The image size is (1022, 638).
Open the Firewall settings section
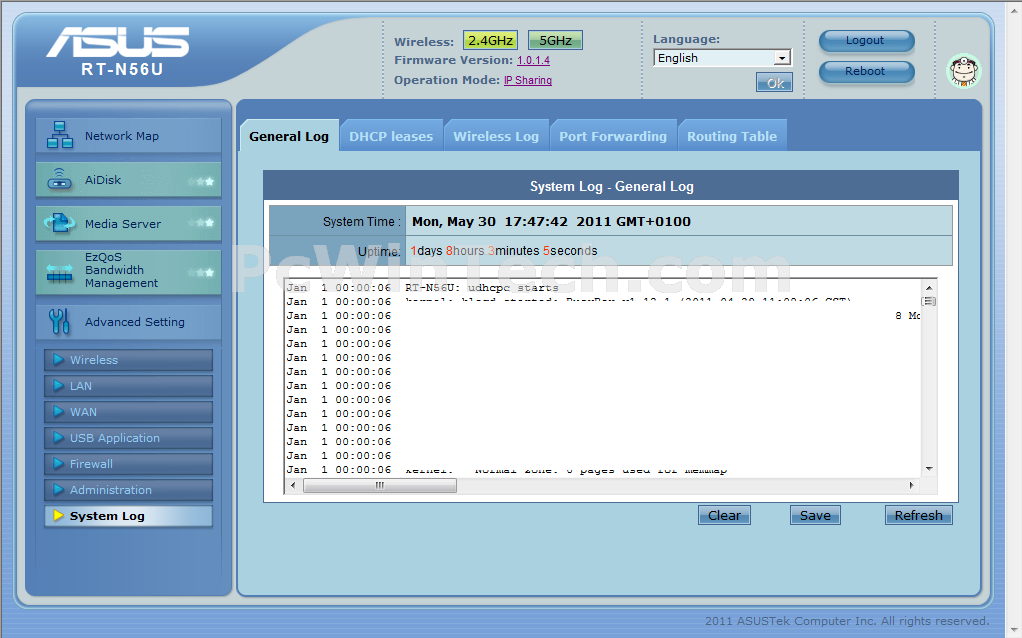tap(128, 464)
